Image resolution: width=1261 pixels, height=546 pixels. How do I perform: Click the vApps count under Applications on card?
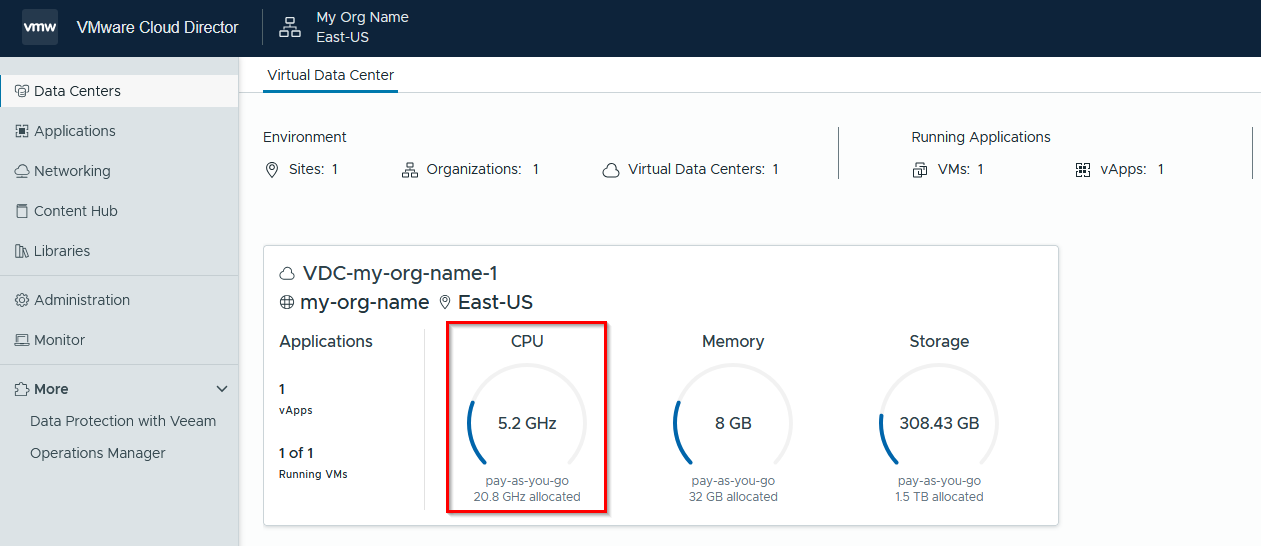pos(282,389)
